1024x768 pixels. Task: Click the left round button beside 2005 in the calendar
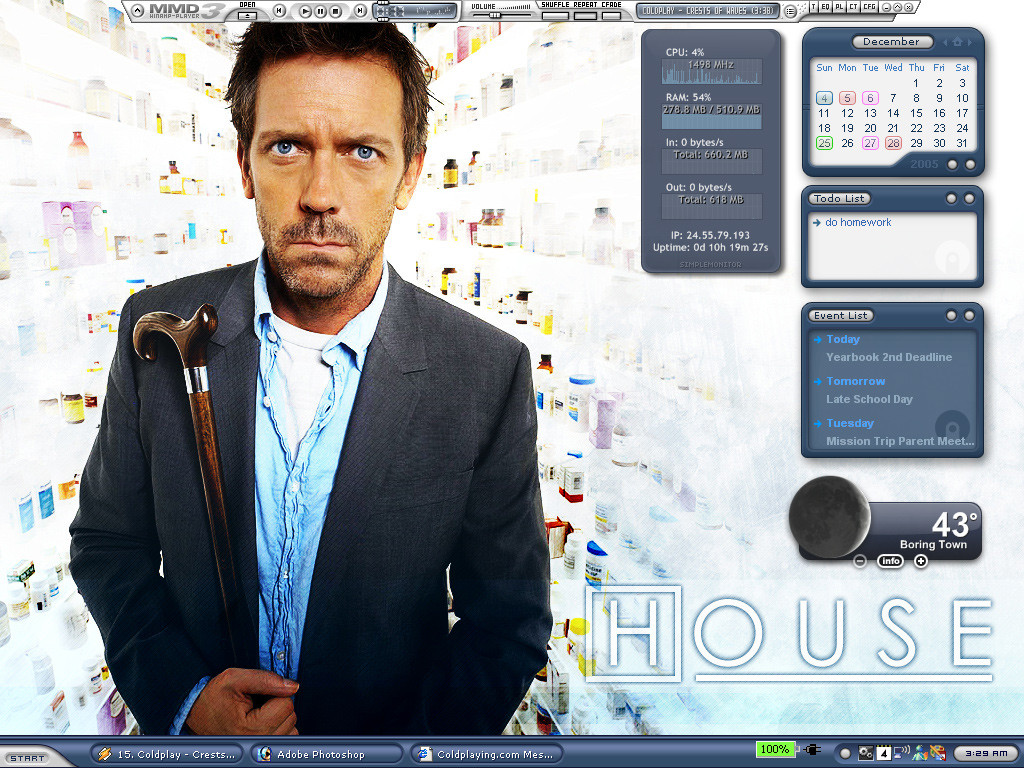[x=952, y=165]
